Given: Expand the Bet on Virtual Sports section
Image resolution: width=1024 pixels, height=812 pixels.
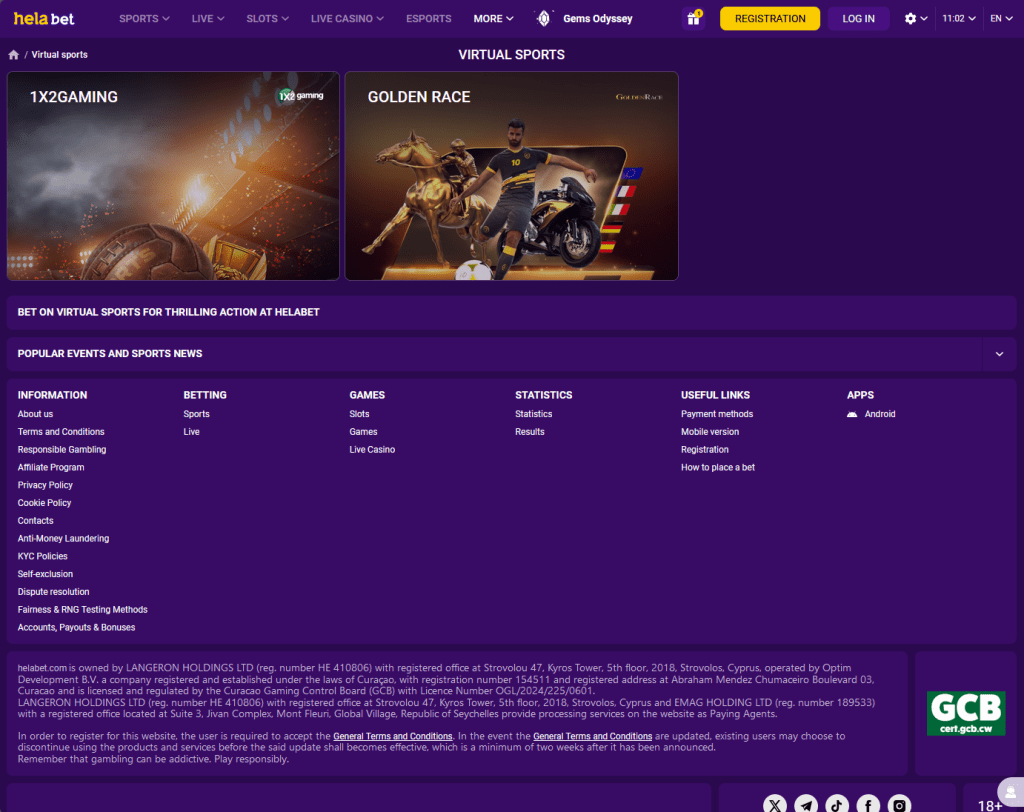Looking at the screenshot, I should click(x=511, y=312).
